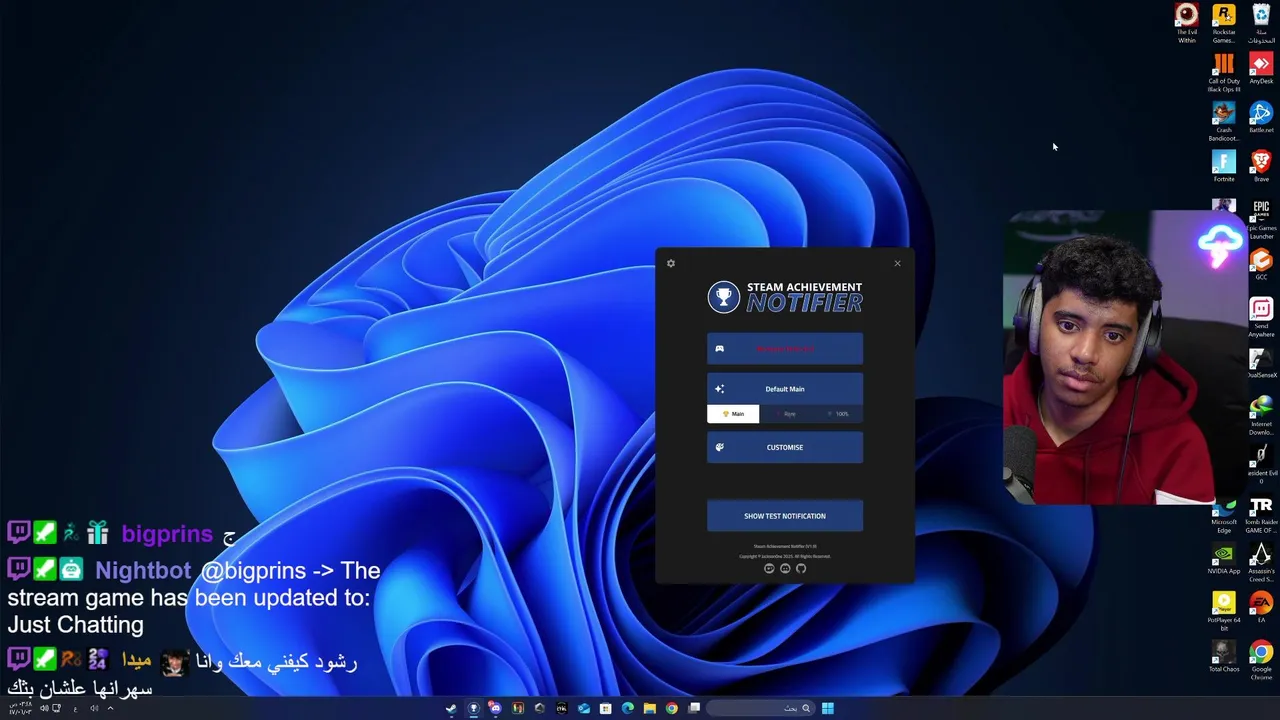Click the trophy notifier icon in the taskbar

click(x=474, y=708)
